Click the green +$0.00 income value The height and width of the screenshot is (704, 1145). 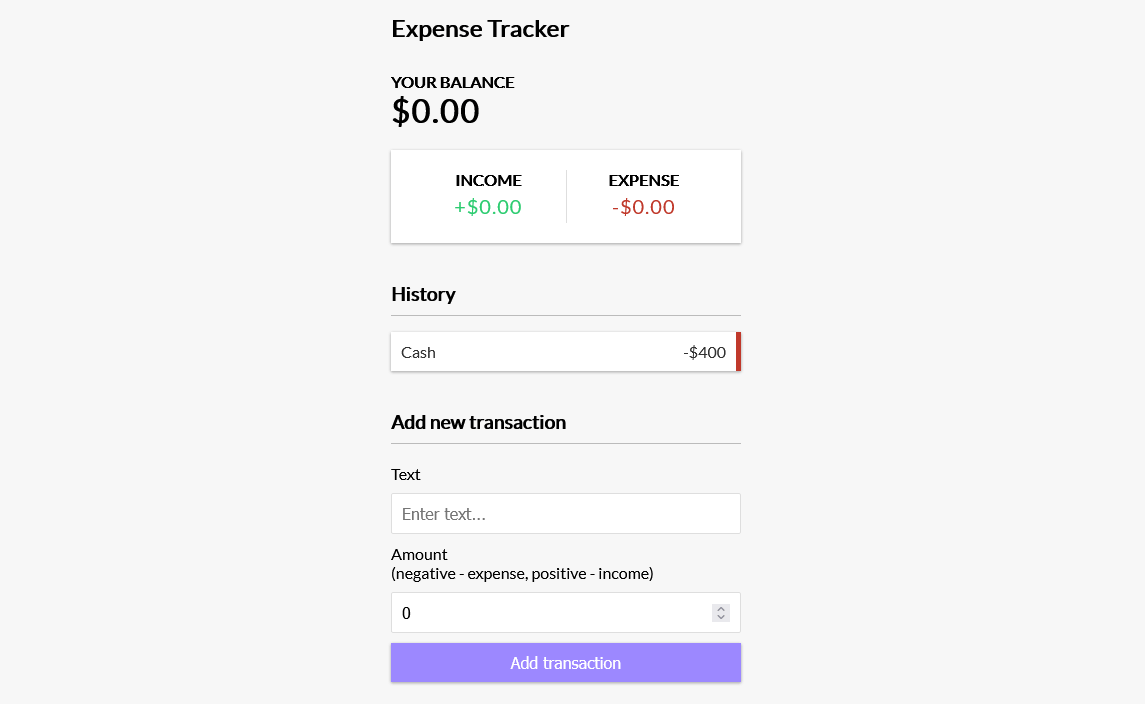489,207
